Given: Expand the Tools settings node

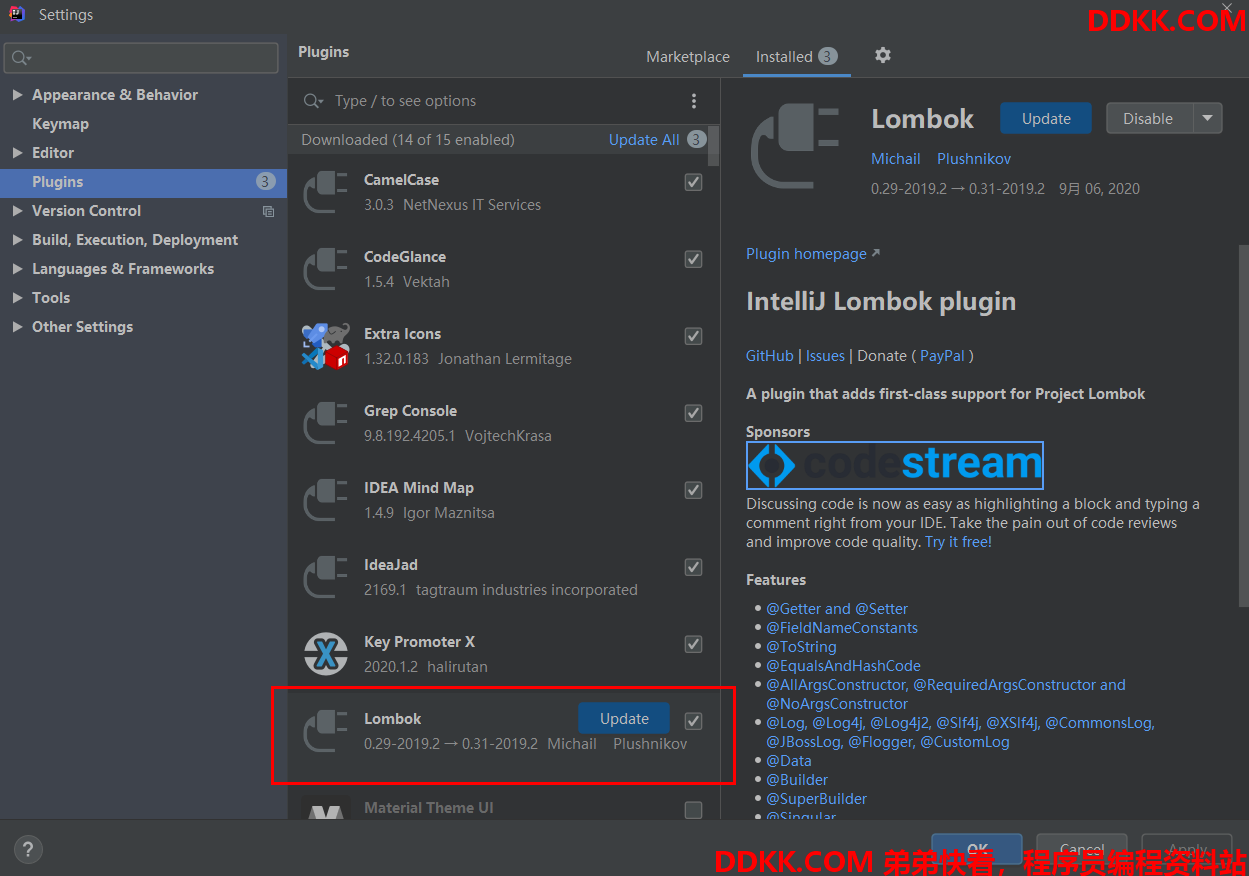Looking at the screenshot, I should point(17,298).
